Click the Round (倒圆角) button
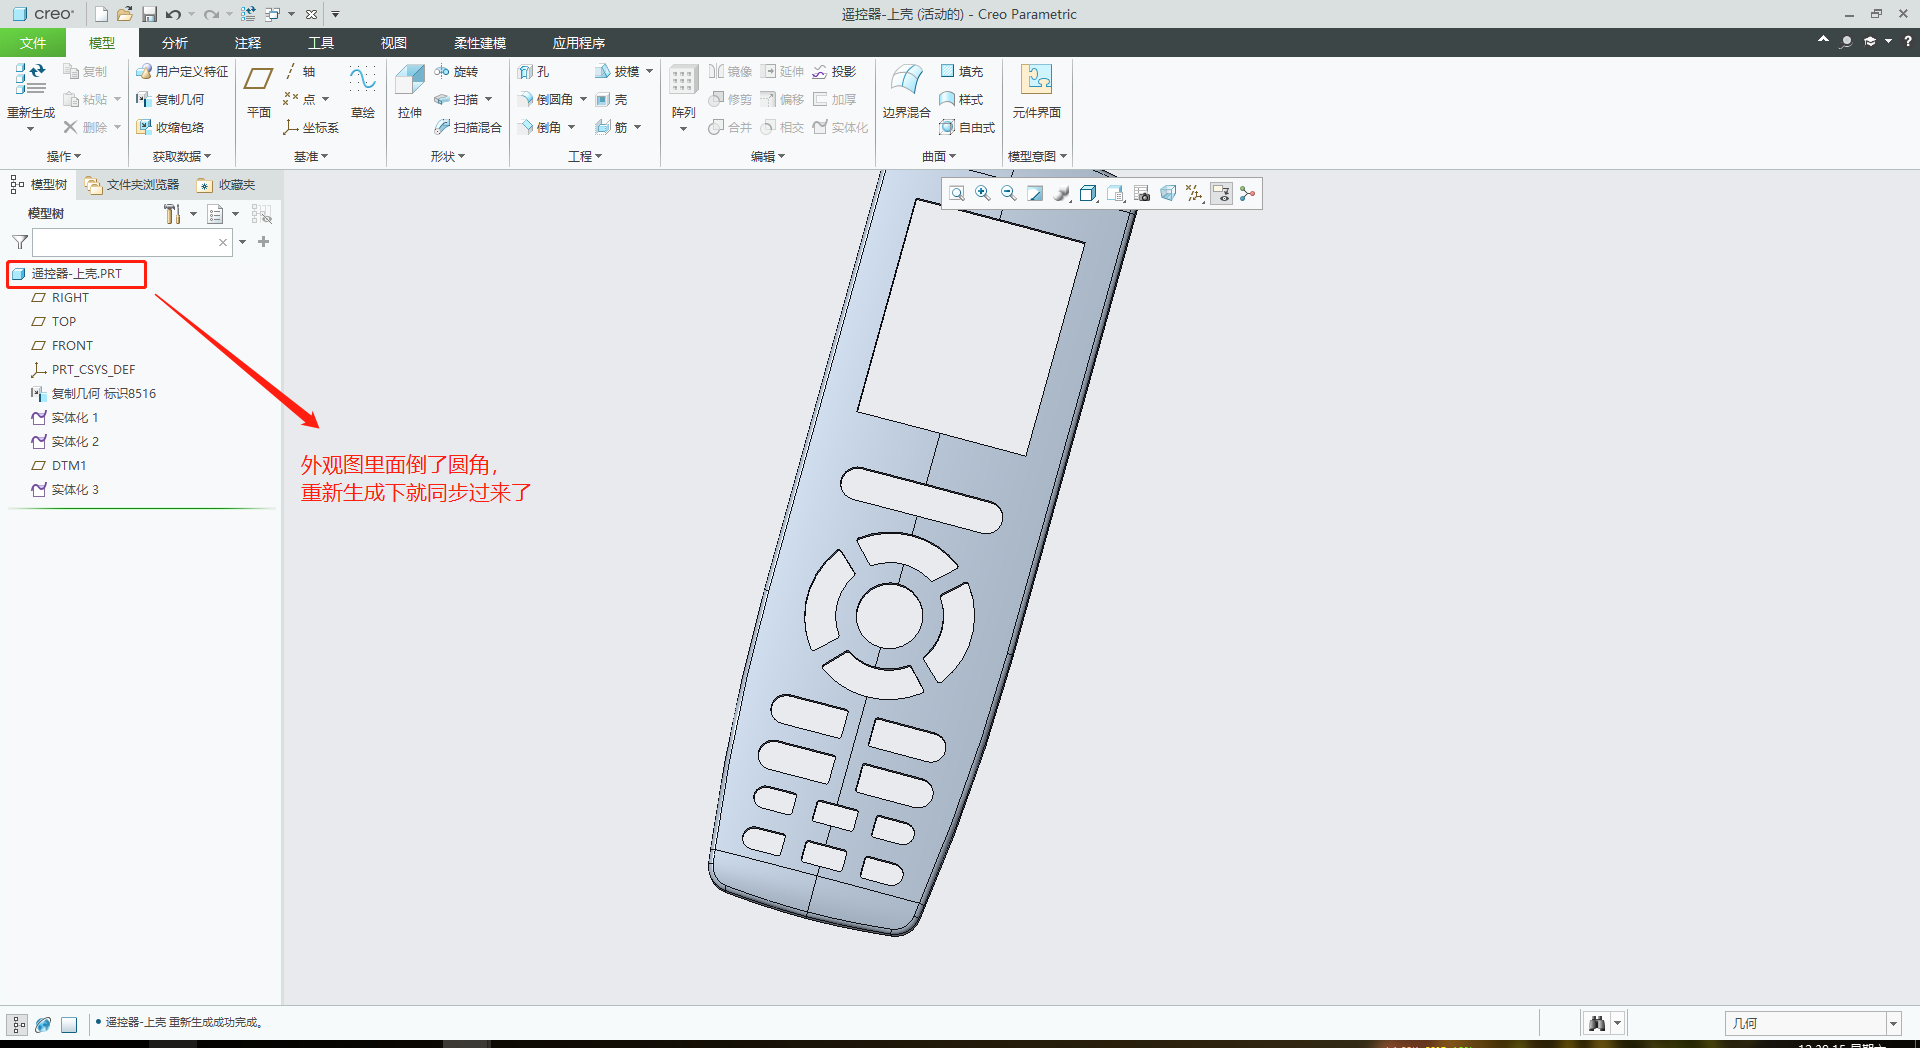Screen dimensions: 1920x1048 pos(546,100)
